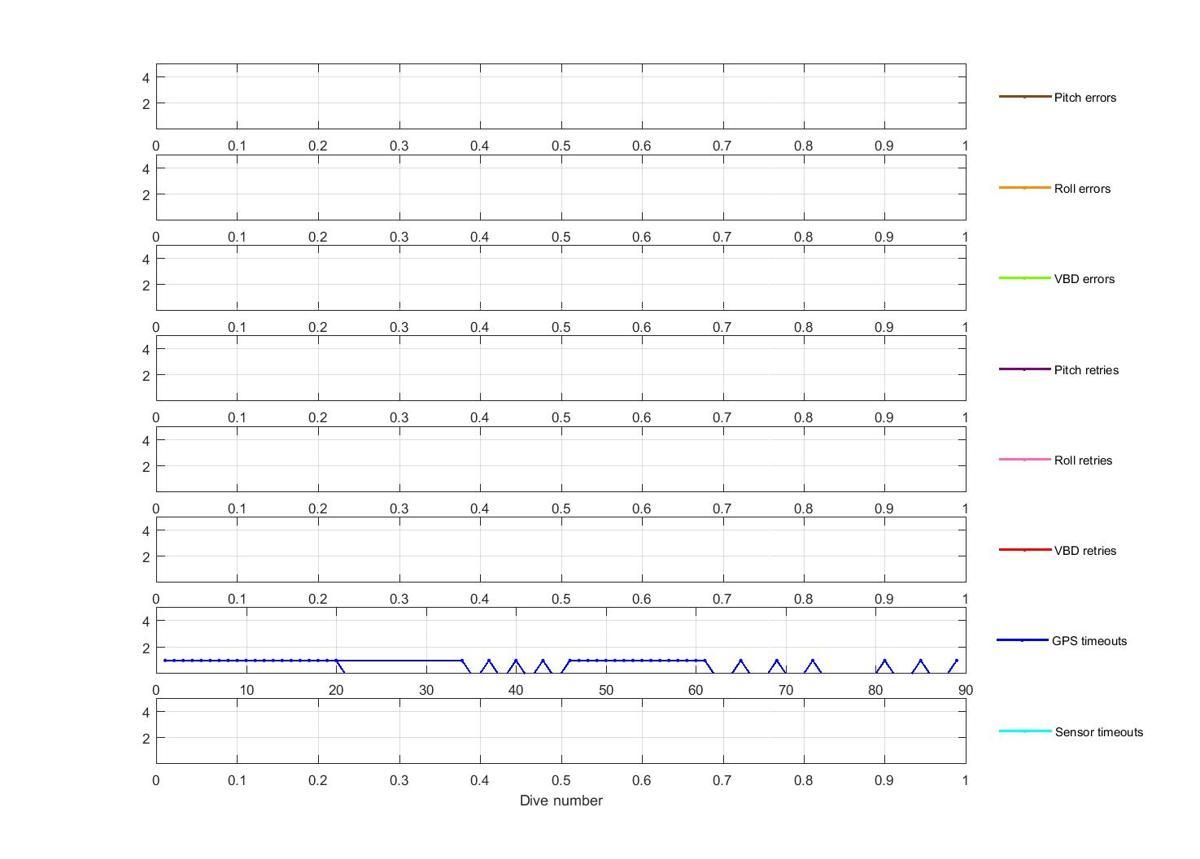Click x-axis tick label 20 on GPS timeouts plot
Image resolution: width=1200 pixels, height=859 pixels.
point(336,690)
